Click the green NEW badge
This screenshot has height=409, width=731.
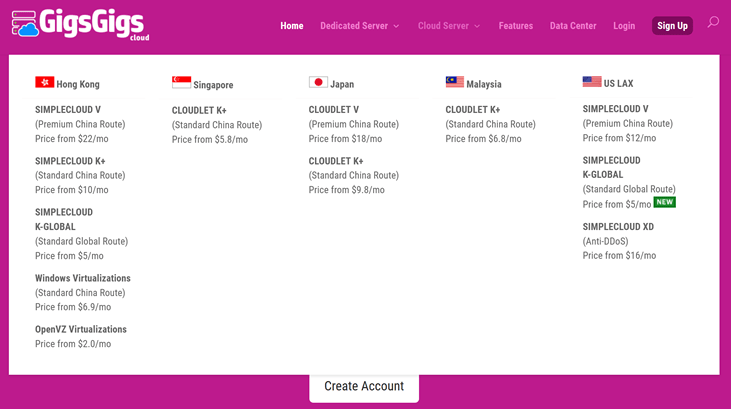point(664,202)
